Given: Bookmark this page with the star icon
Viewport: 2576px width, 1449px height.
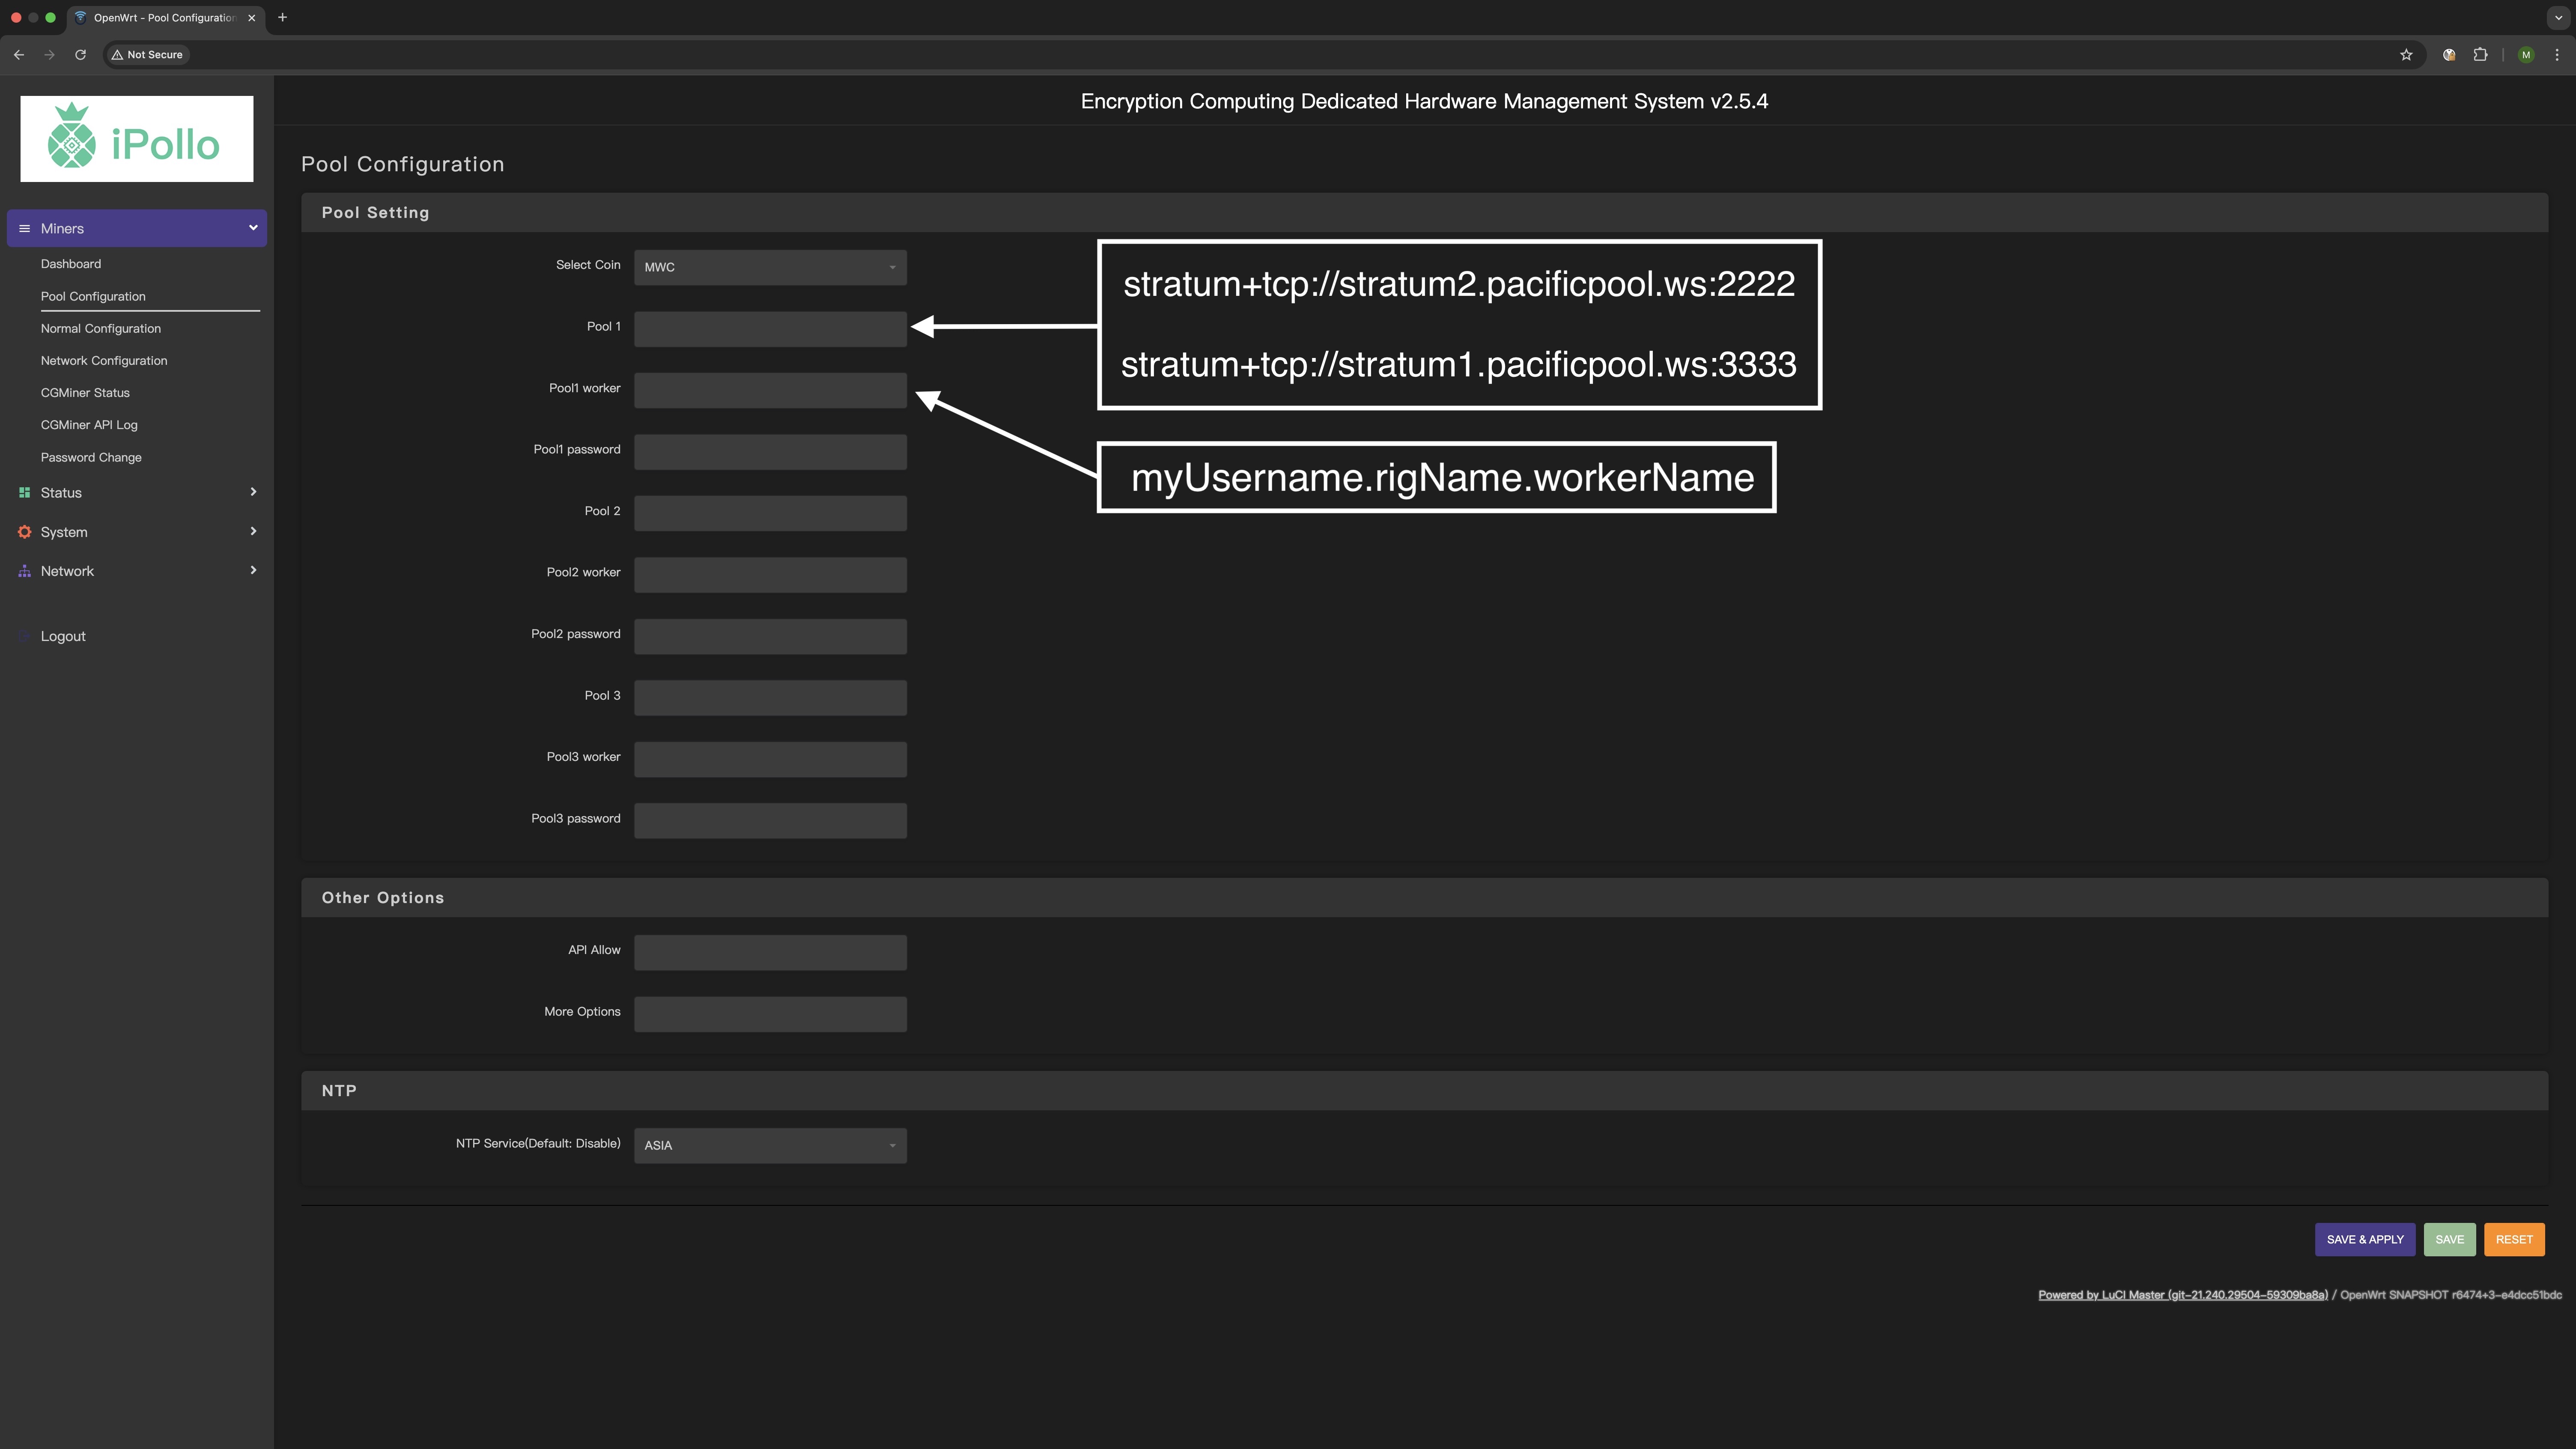Looking at the screenshot, I should tap(2406, 55).
